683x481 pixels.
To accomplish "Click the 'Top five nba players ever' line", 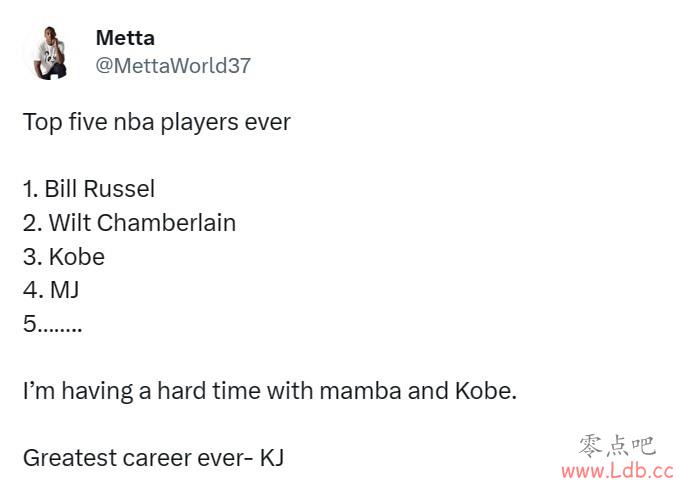I will click(156, 122).
